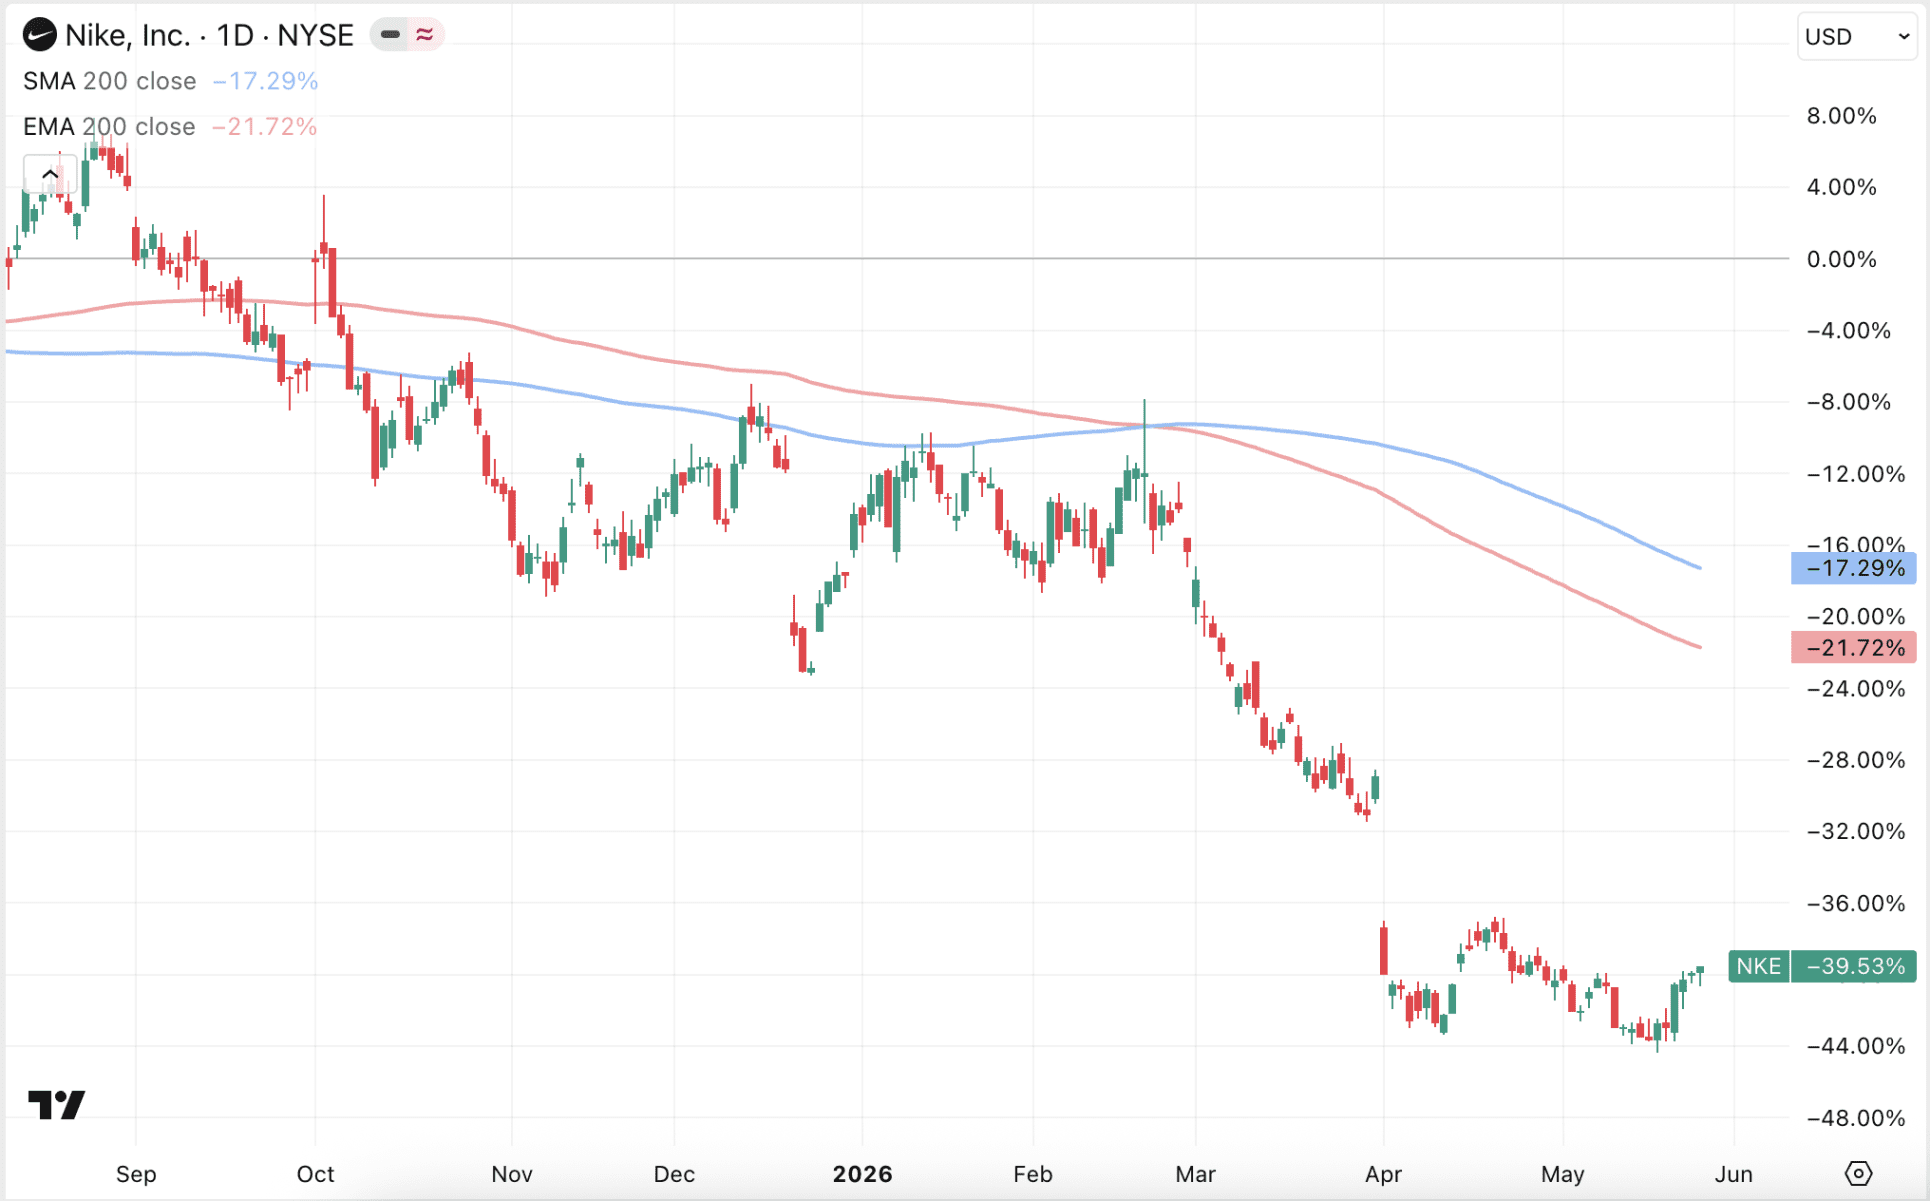
Task: Click the -28.00% axis label
Action: pyautogui.click(x=1855, y=760)
